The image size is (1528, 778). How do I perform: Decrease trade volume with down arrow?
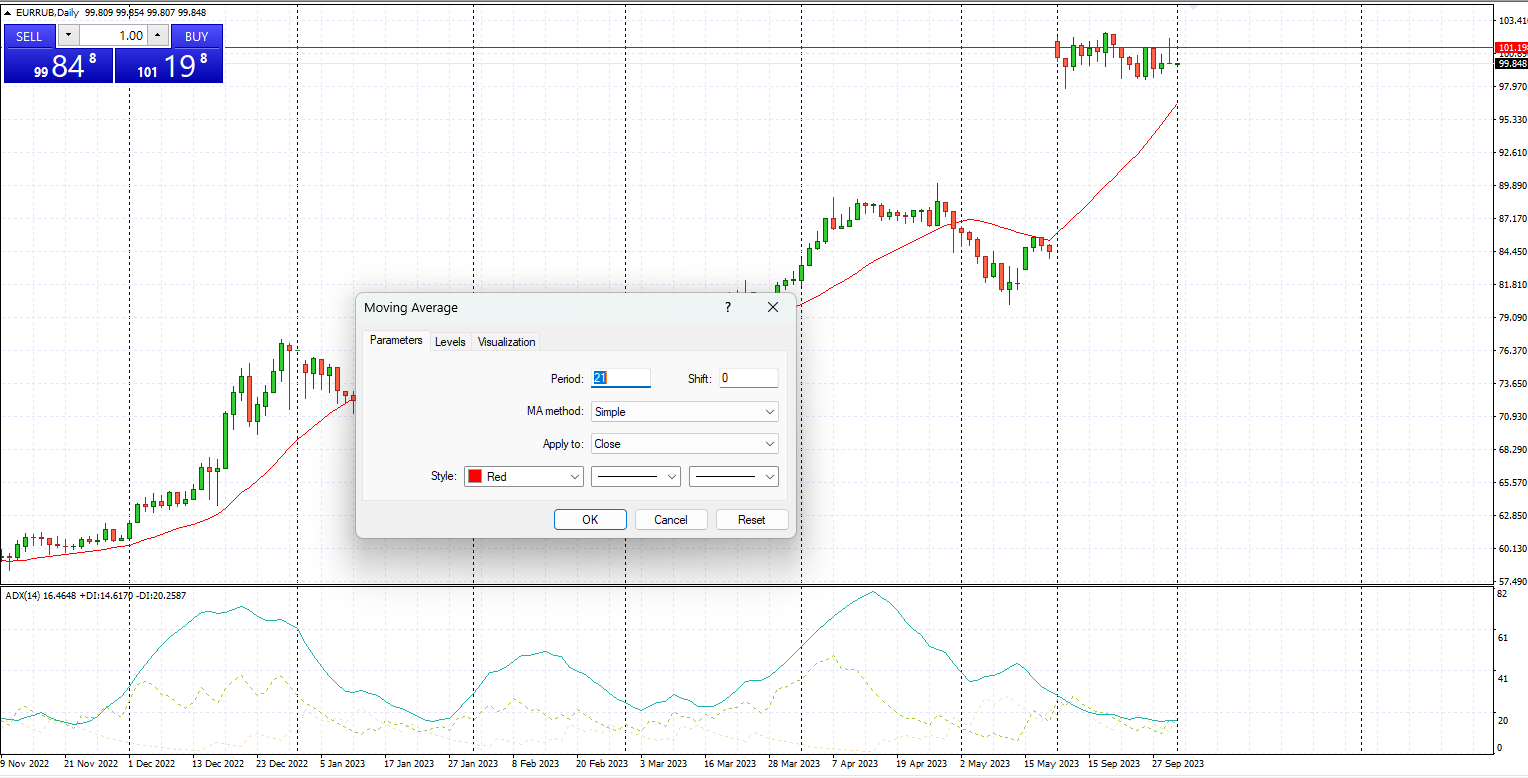(x=67, y=36)
